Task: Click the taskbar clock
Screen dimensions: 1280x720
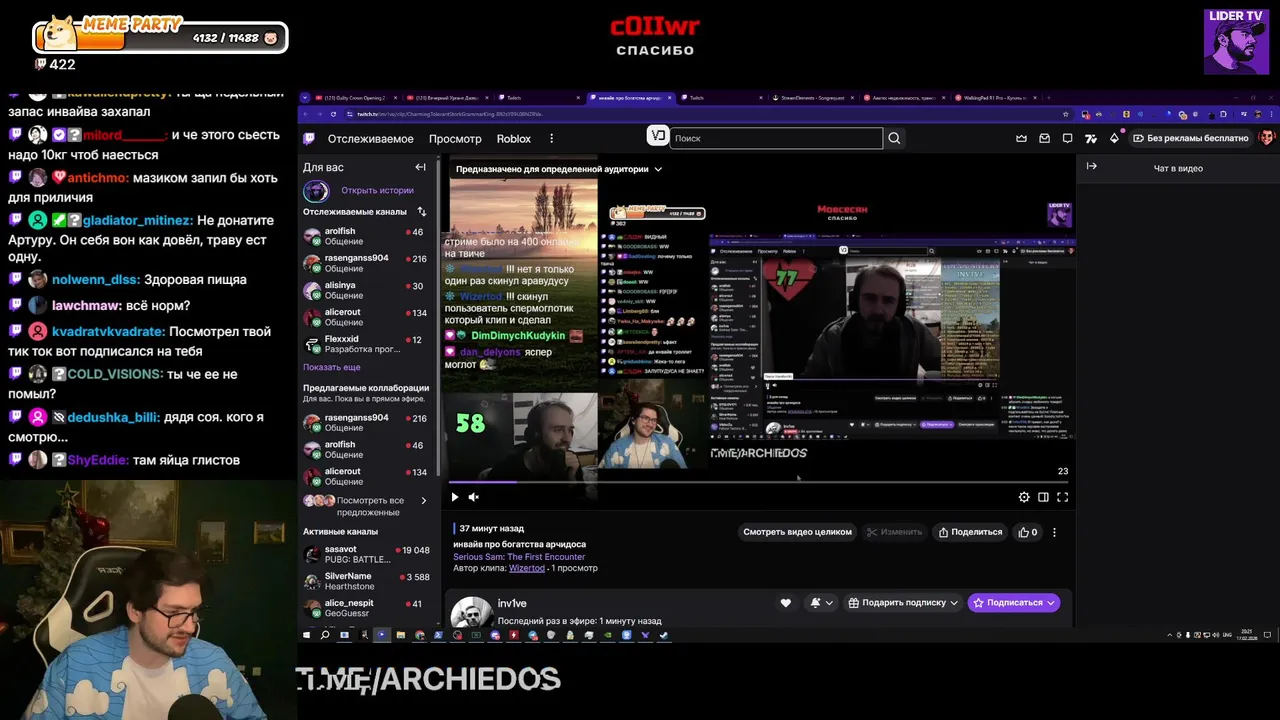Action: tap(1246, 635)
